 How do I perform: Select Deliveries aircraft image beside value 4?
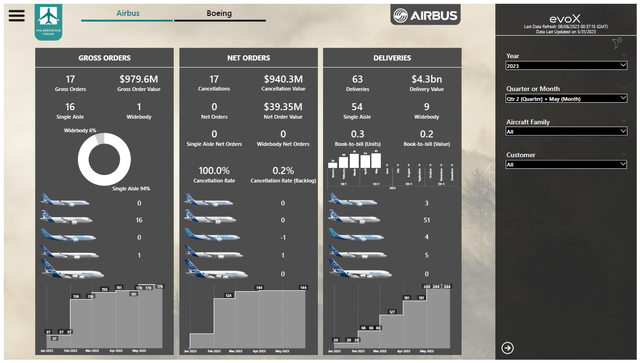point(356,235)
